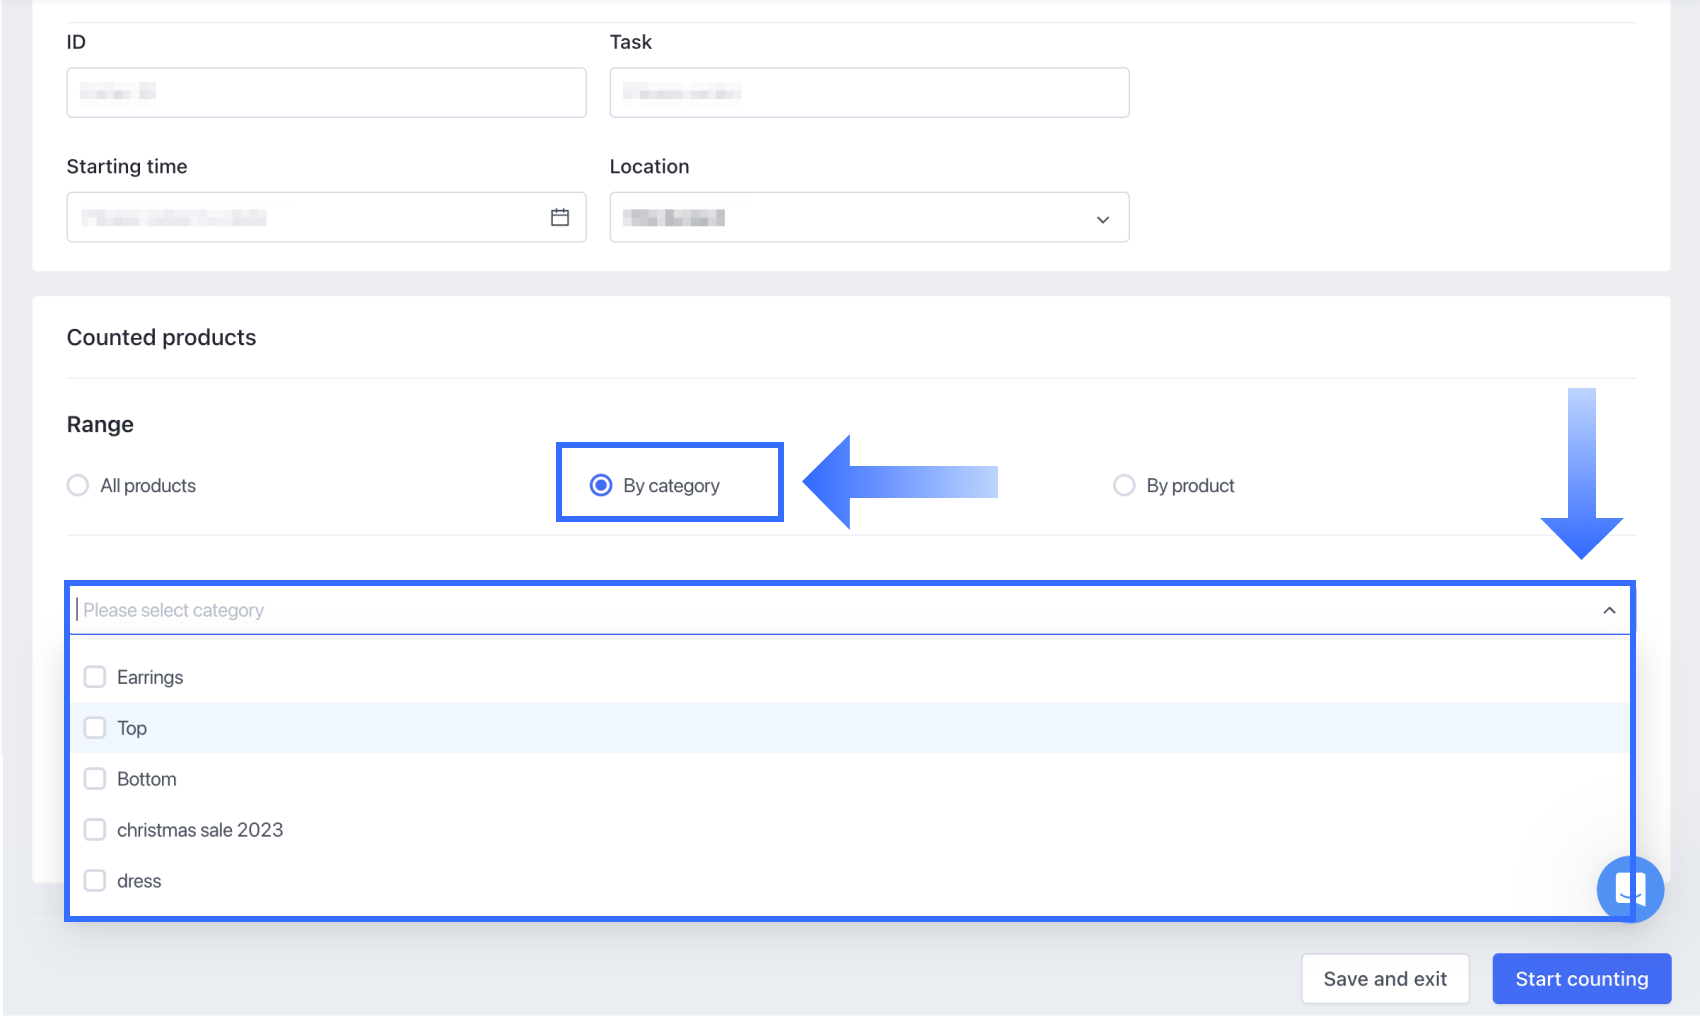Focus the ID input field
Viewport: 1700px width, 1016px height.
[x=326, y=93]
